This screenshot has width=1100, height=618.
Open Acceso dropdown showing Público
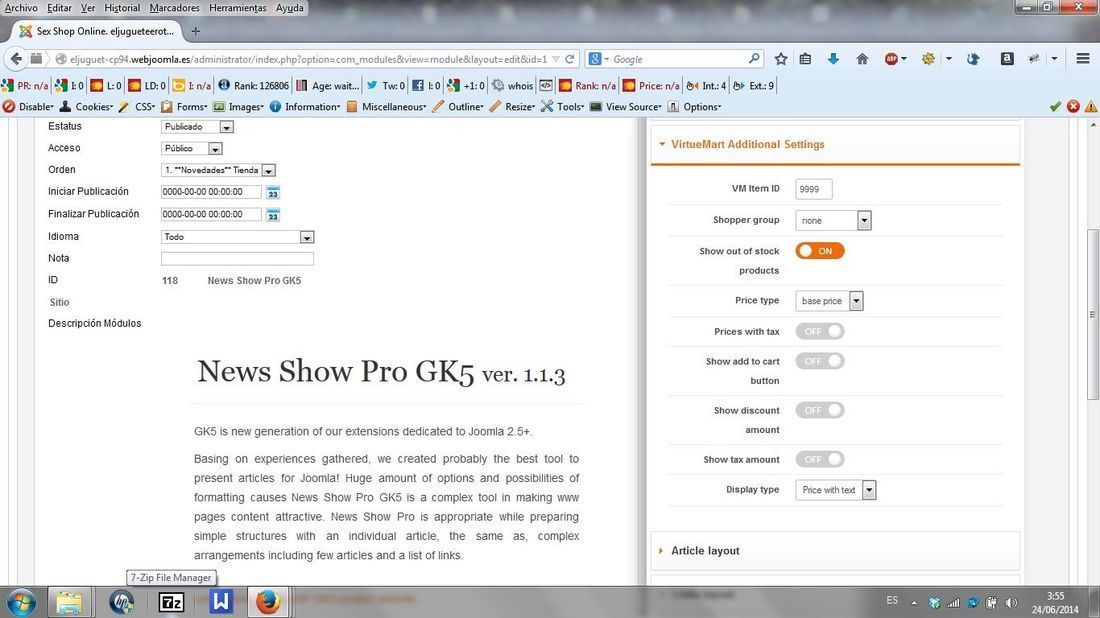click(192, 149)
